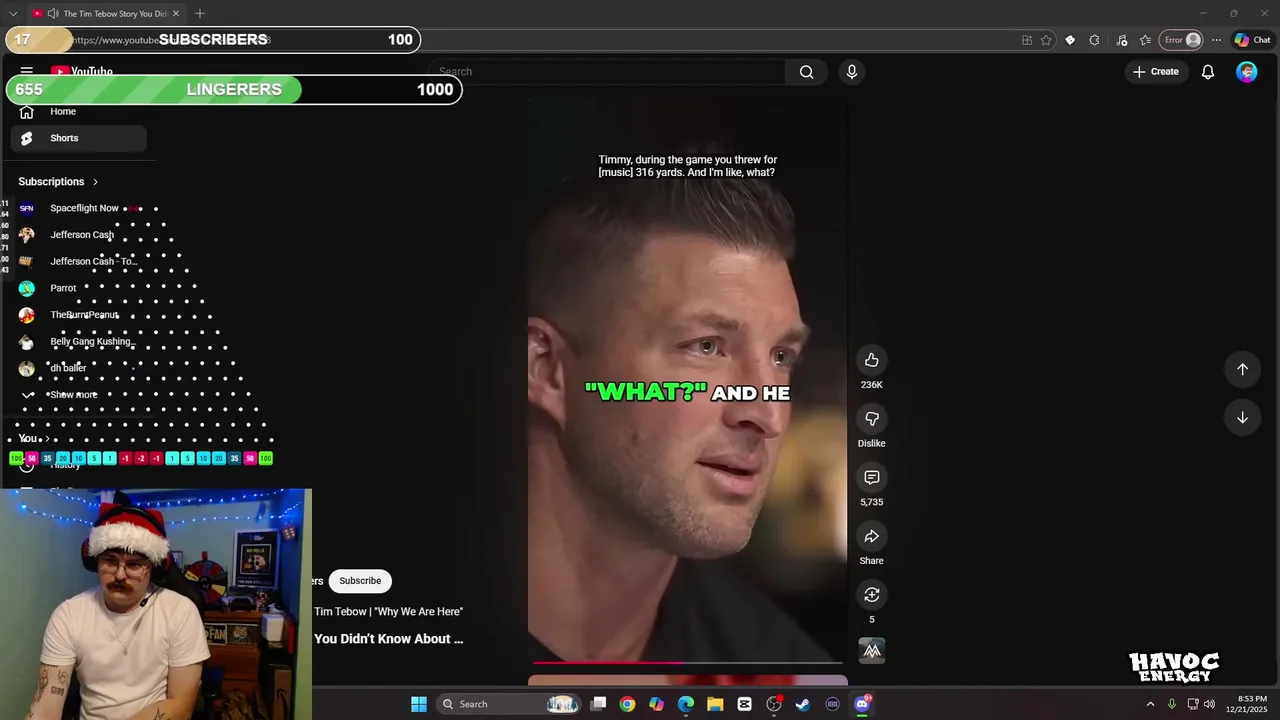Click the YouTube search magnifier button

coord(806,72)
